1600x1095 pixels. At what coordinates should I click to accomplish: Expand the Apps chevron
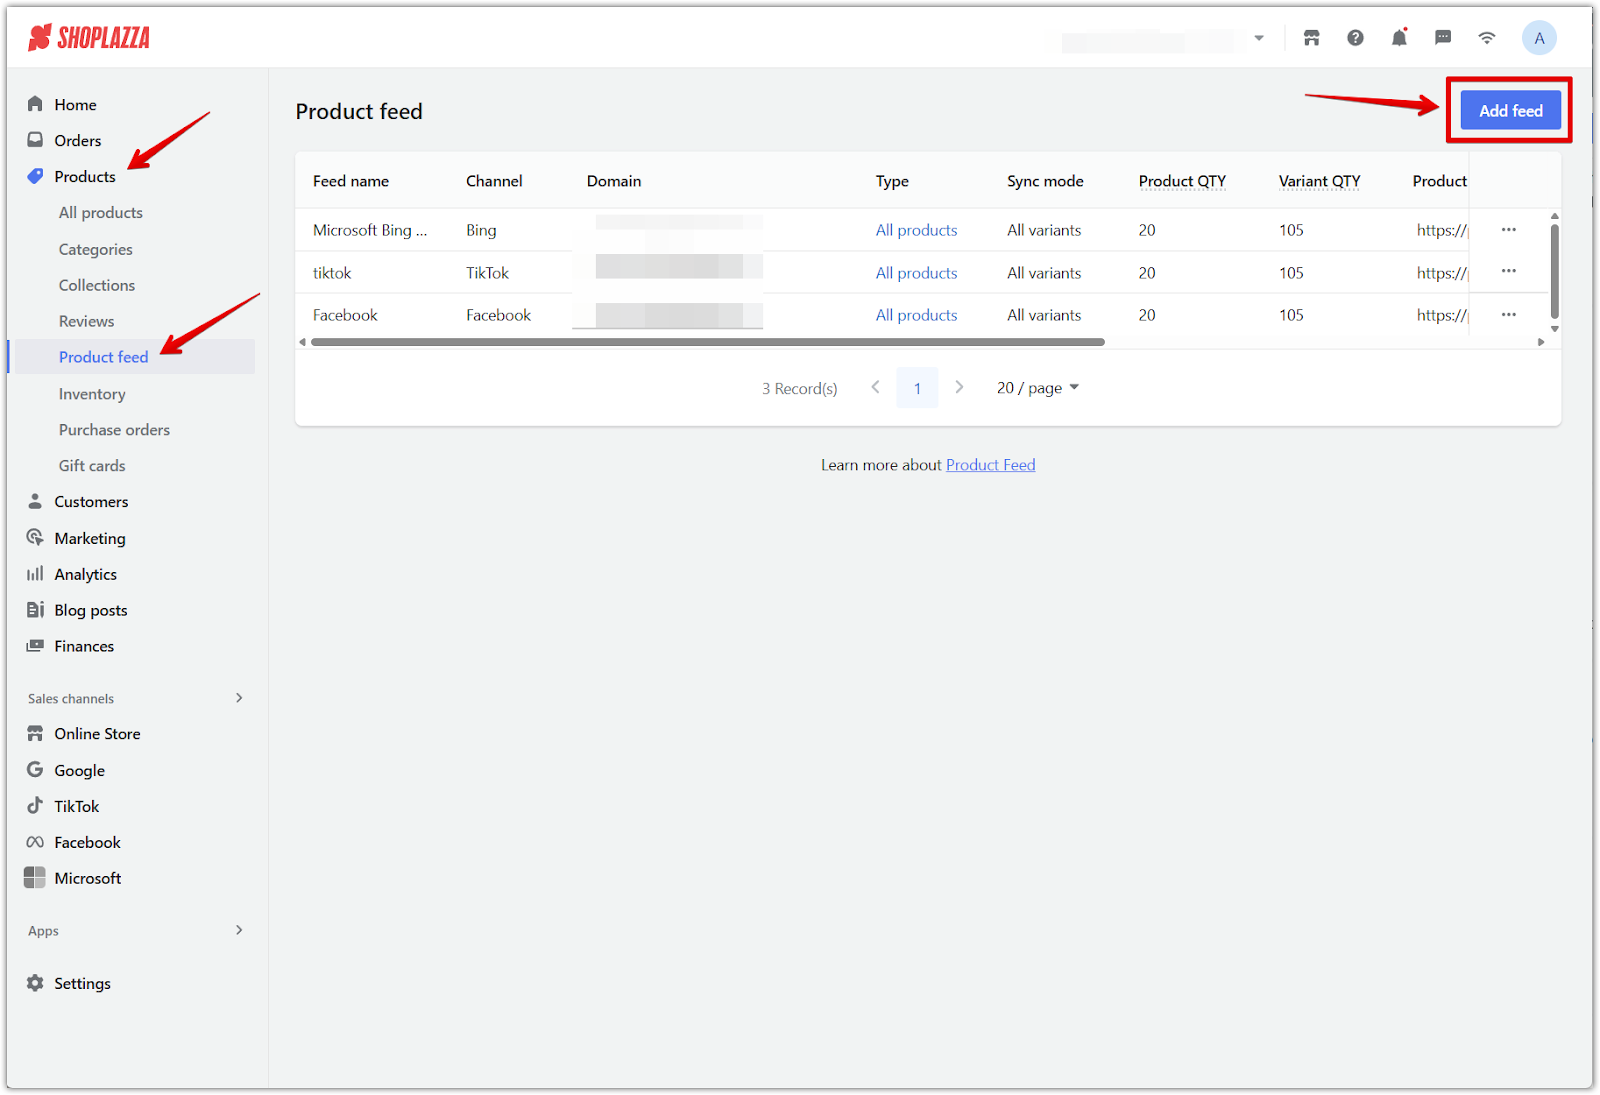pyautogui.click(x=239, y=930)
